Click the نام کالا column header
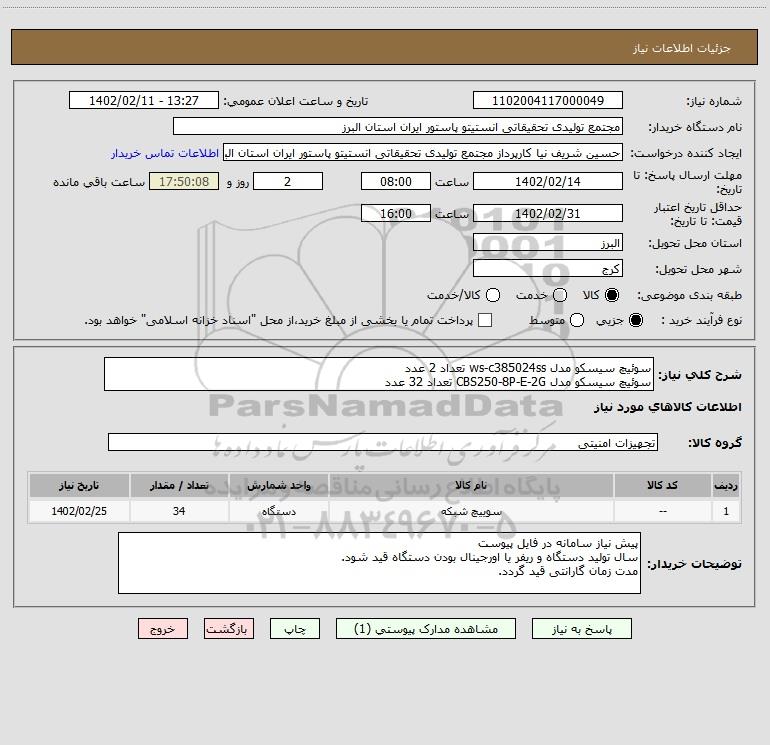This screenshot has height=745, width=770. (x=471, y=485)
